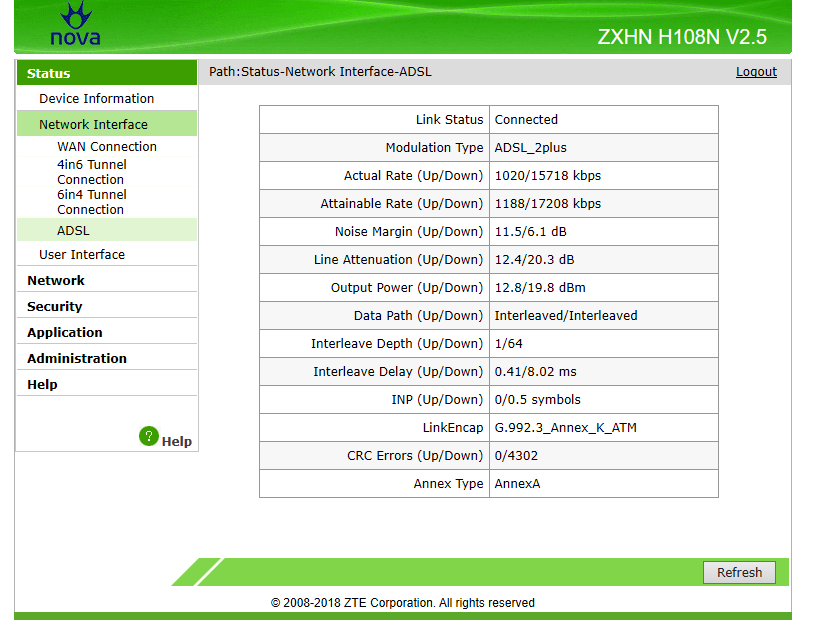This screenshot has height=634, width=817.
Task: Click the Noise Margin (Up/Down) label
Action: [x=409, y=232]
